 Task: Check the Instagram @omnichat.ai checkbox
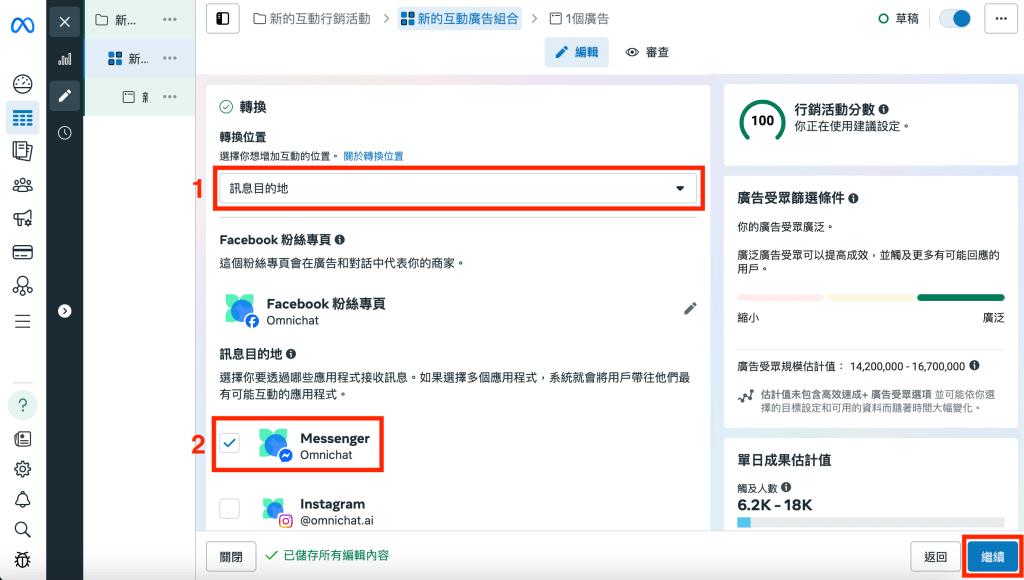230,509
